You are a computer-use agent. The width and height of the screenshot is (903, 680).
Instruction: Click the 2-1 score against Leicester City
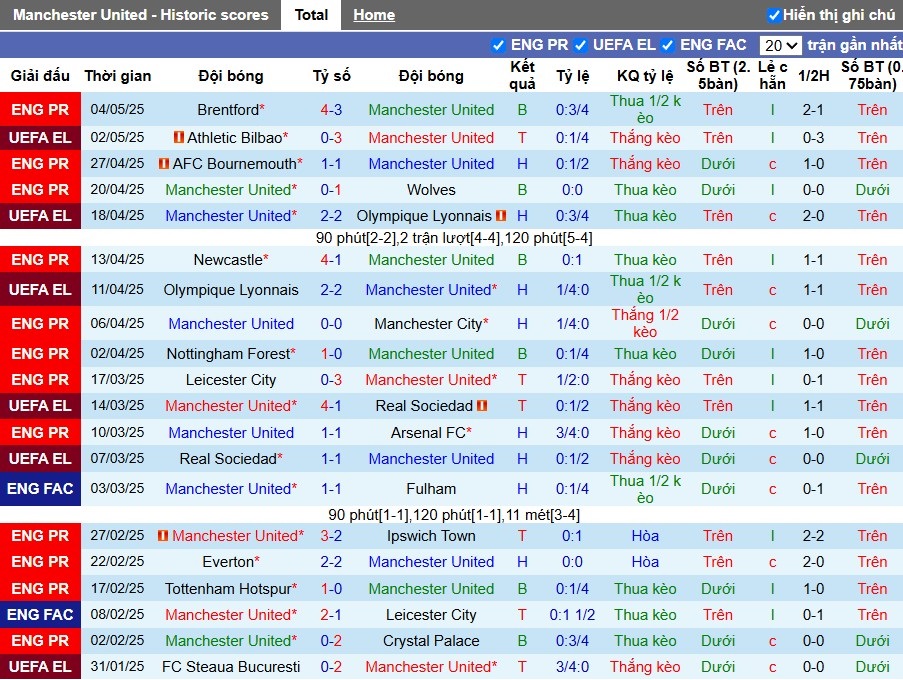point(331,615)
